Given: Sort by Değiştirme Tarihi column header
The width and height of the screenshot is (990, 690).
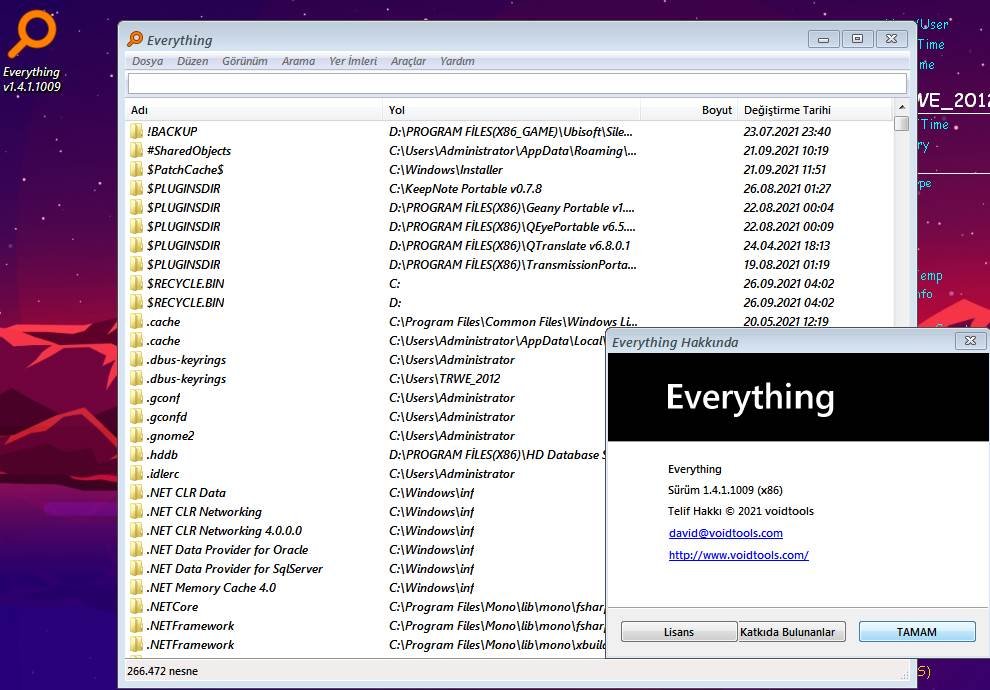Looking at the screenshot, I should pyautogui.click(x=814, y=110).
